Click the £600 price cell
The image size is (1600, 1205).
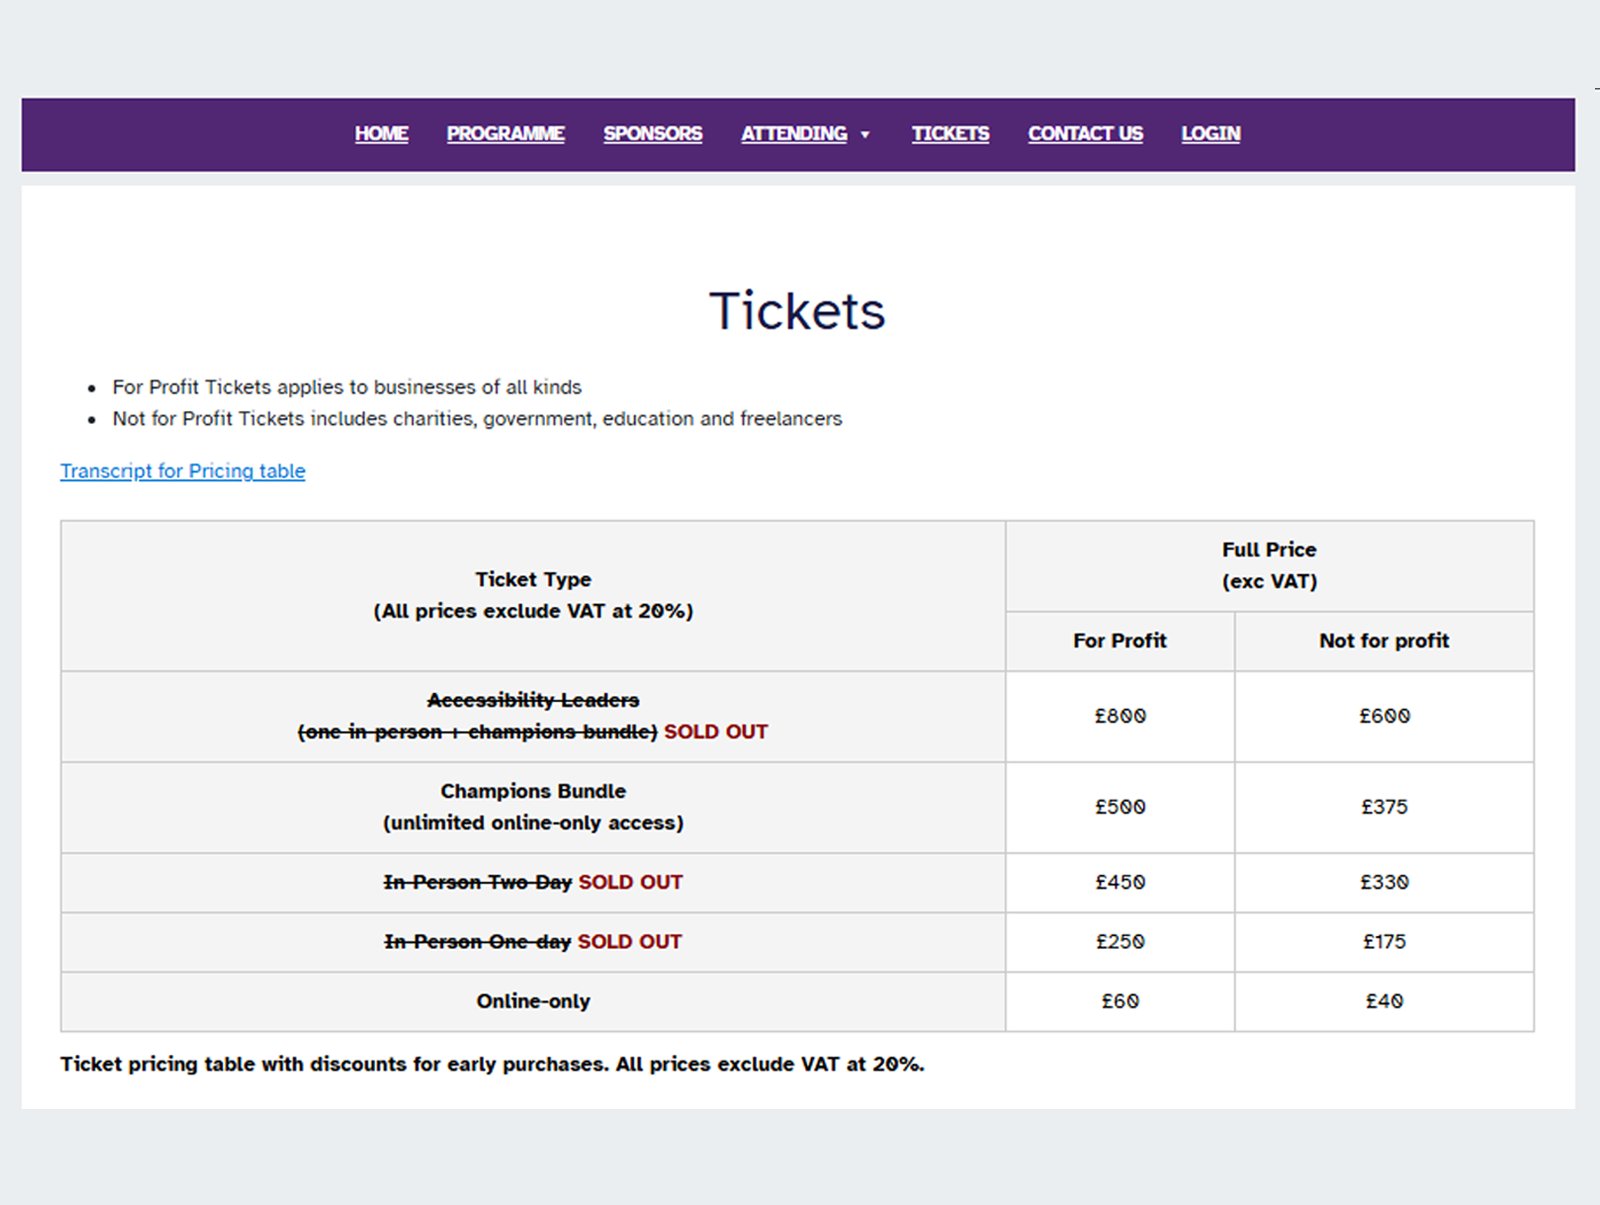[1384, 716]
